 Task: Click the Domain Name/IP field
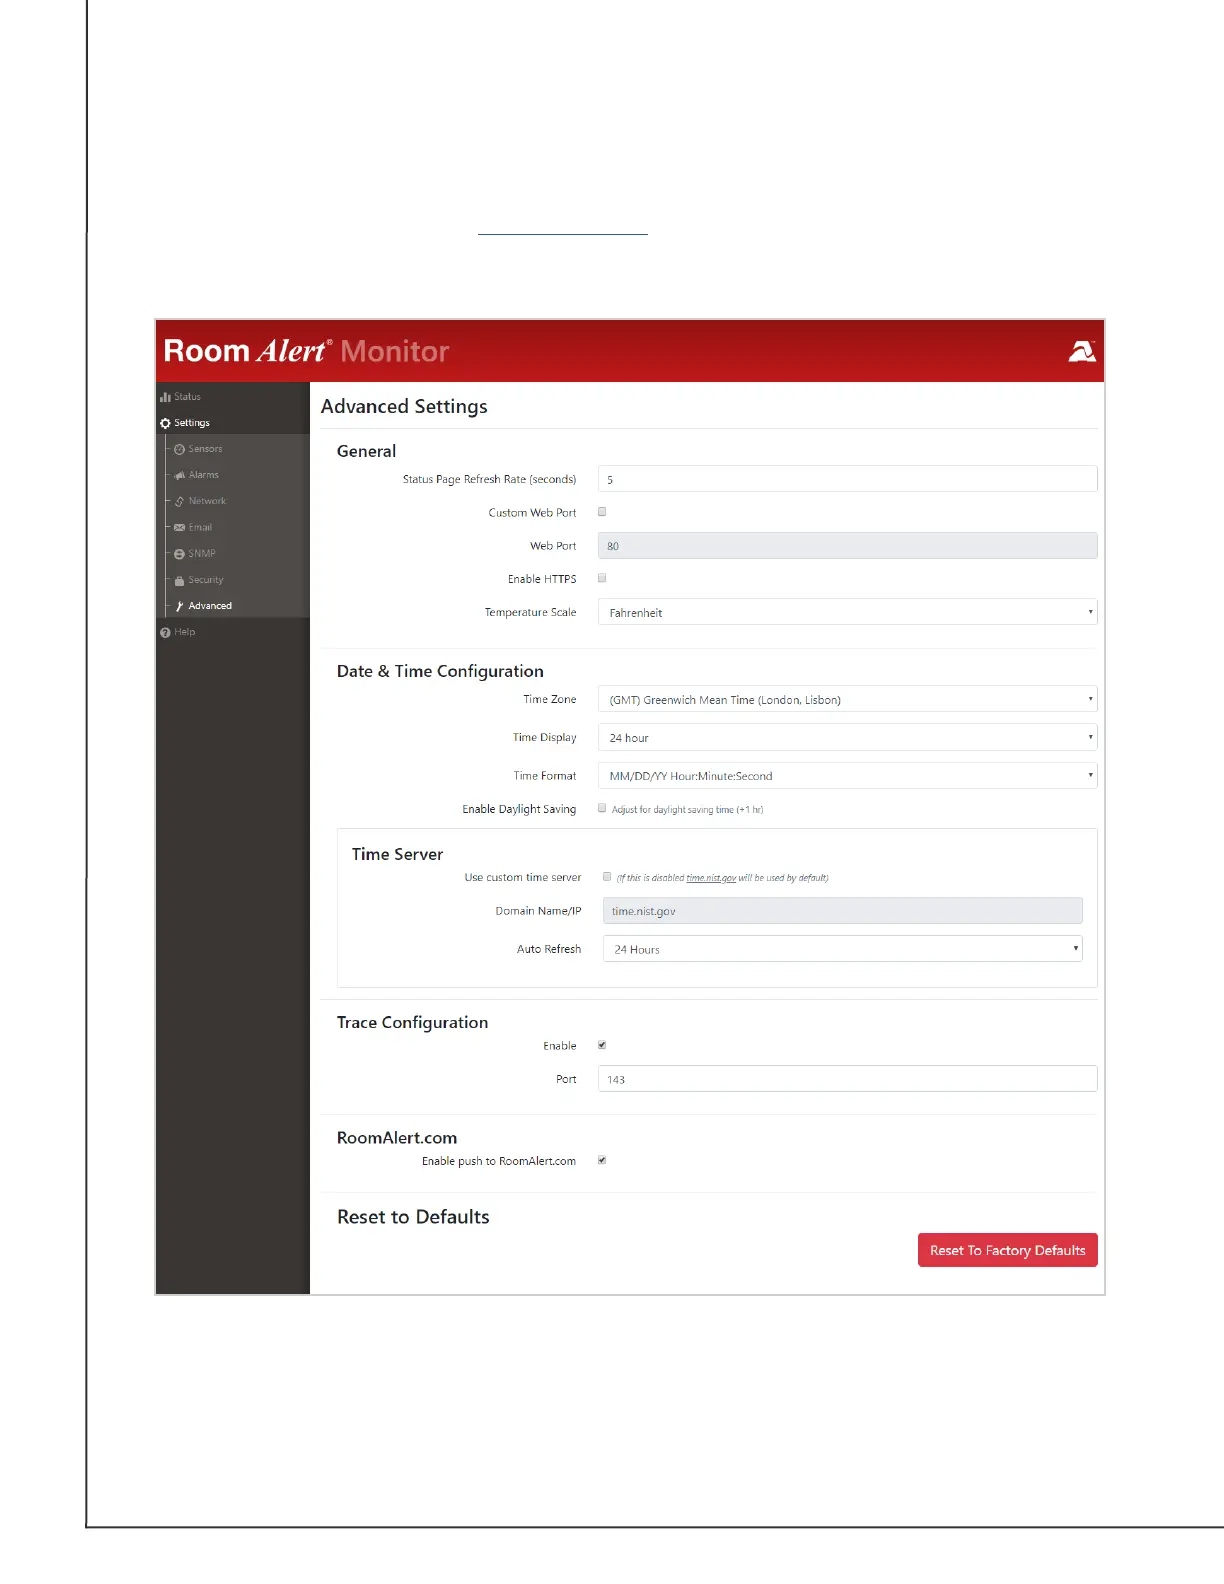pos(842,911)
